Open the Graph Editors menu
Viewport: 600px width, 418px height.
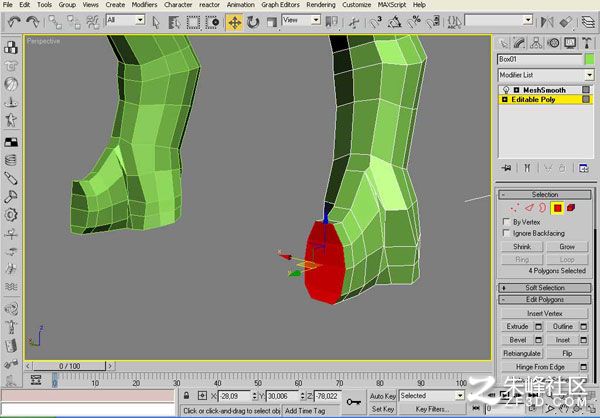280,5
